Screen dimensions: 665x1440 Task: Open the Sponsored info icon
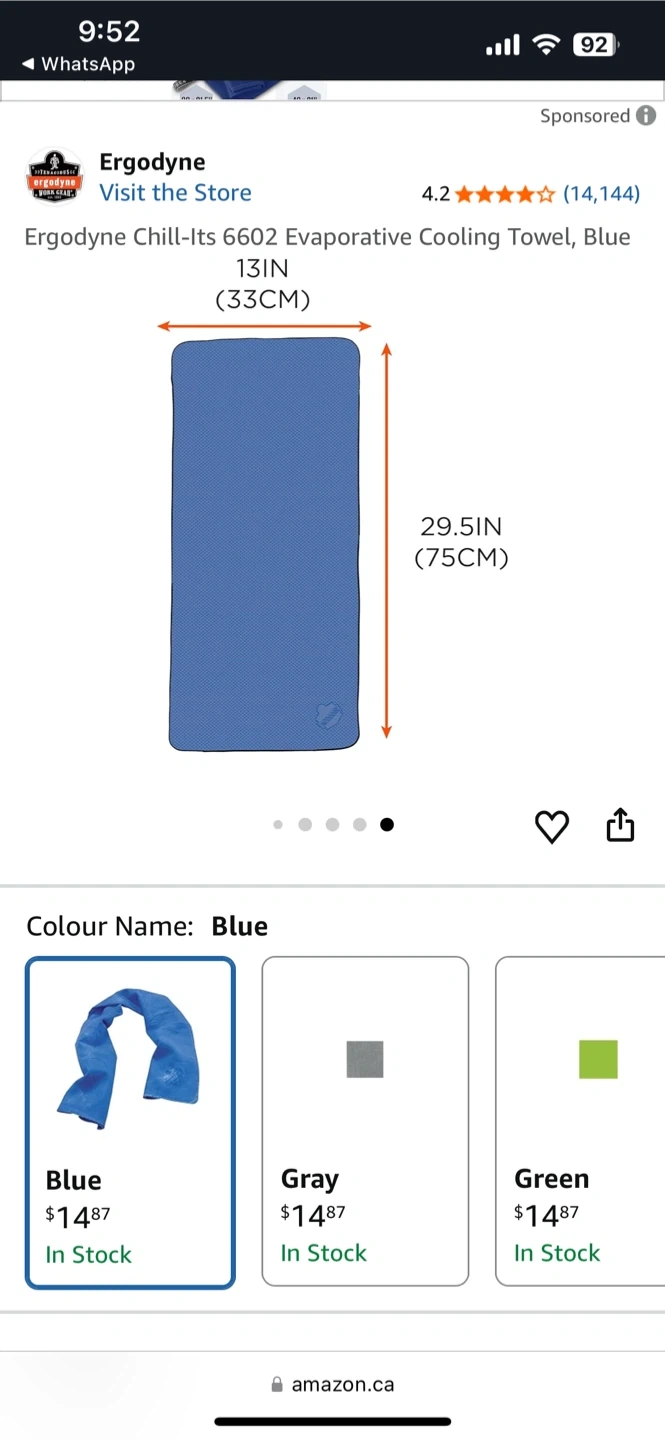(647, 116)
